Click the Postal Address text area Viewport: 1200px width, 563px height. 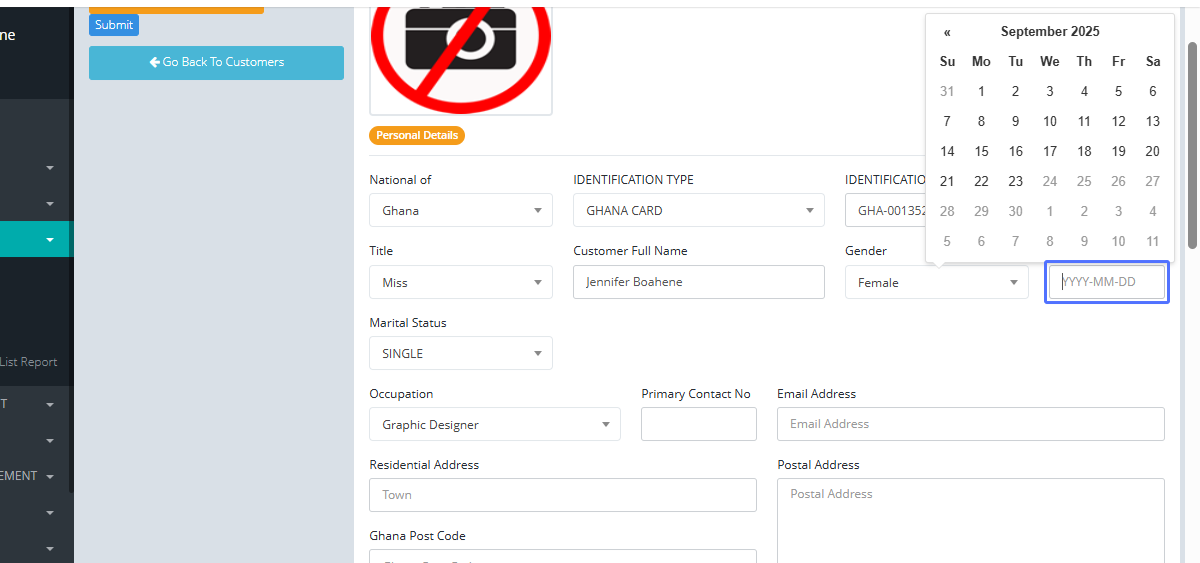970,520
